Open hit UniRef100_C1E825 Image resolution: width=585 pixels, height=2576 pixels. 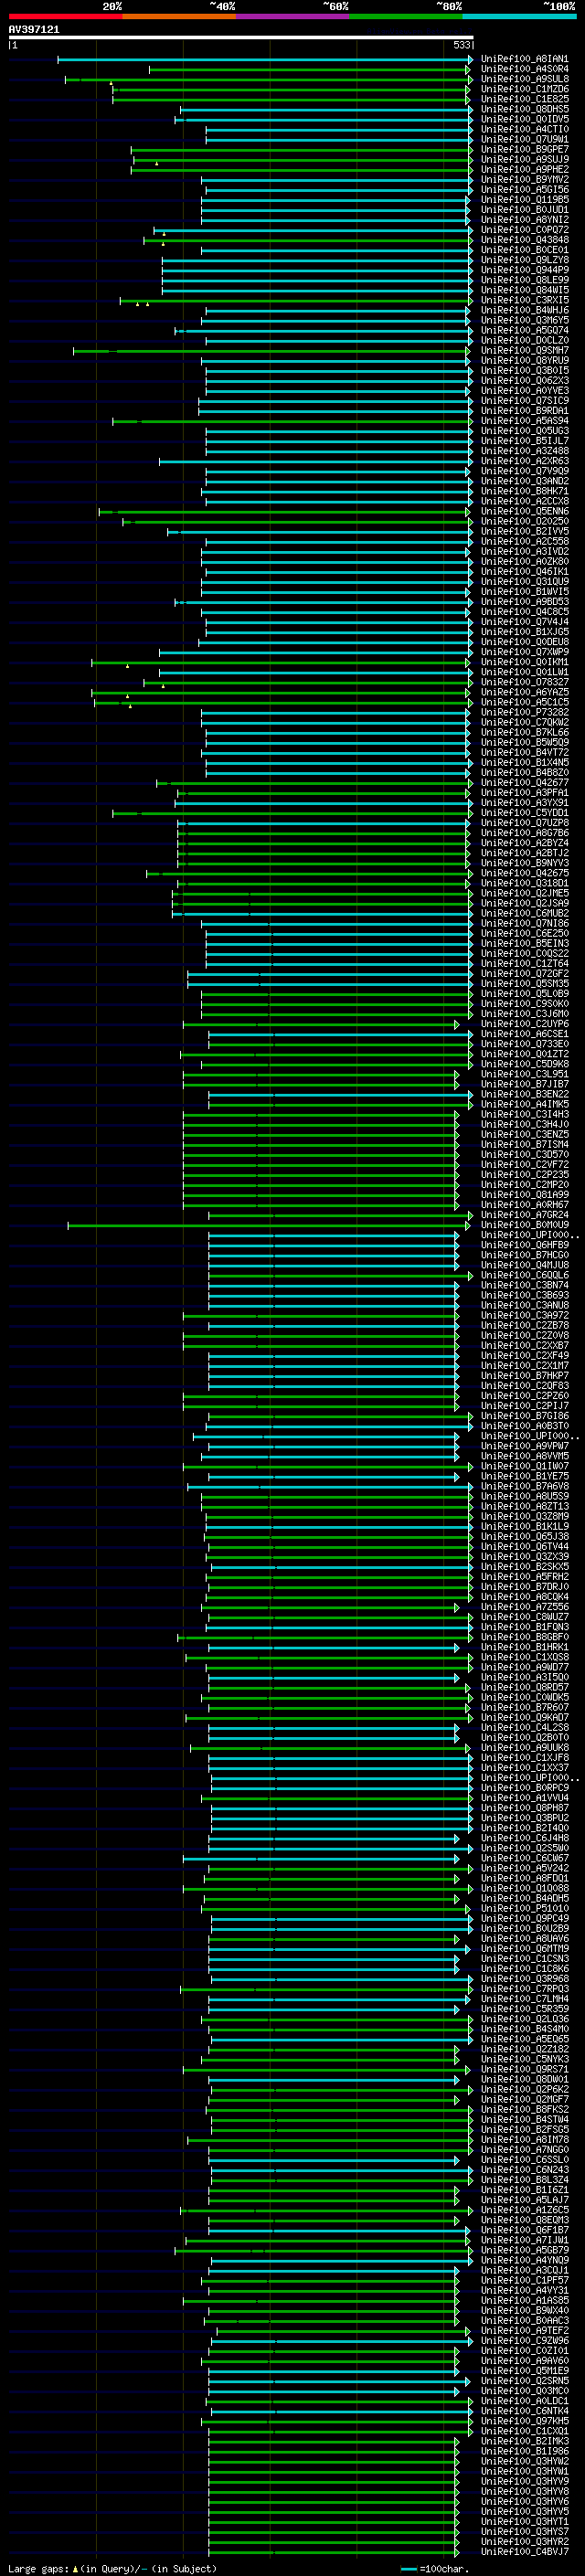[x=524, y=99]
